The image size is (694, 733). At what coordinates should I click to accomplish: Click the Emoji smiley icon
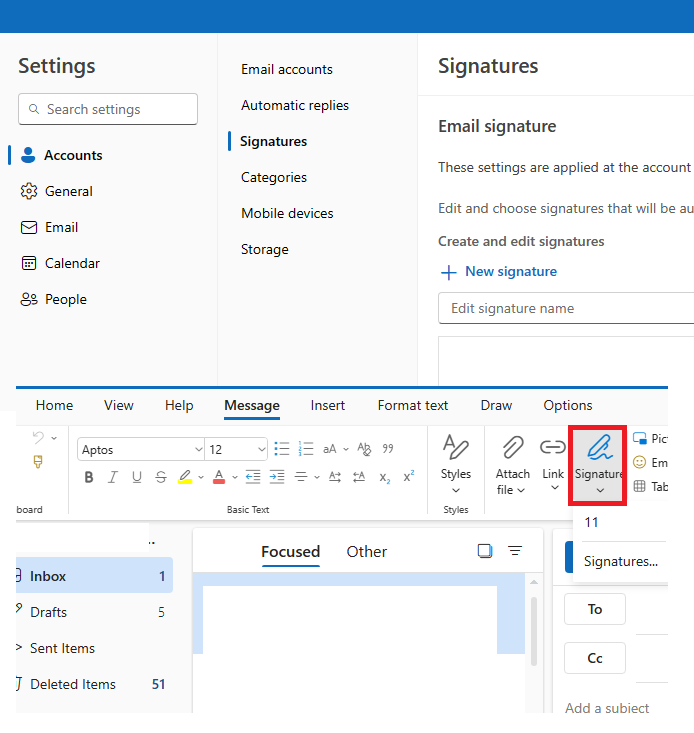639,462
